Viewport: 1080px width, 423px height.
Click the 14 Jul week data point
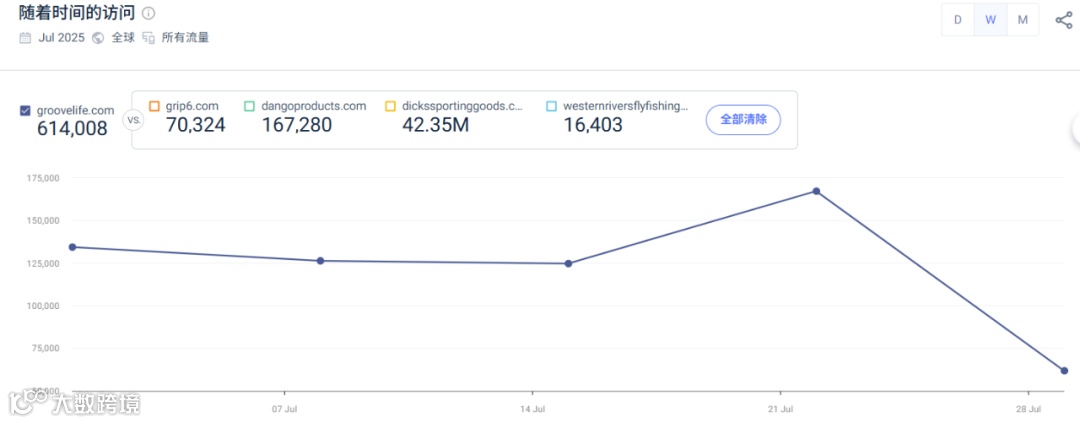click(x=568, y=263)
